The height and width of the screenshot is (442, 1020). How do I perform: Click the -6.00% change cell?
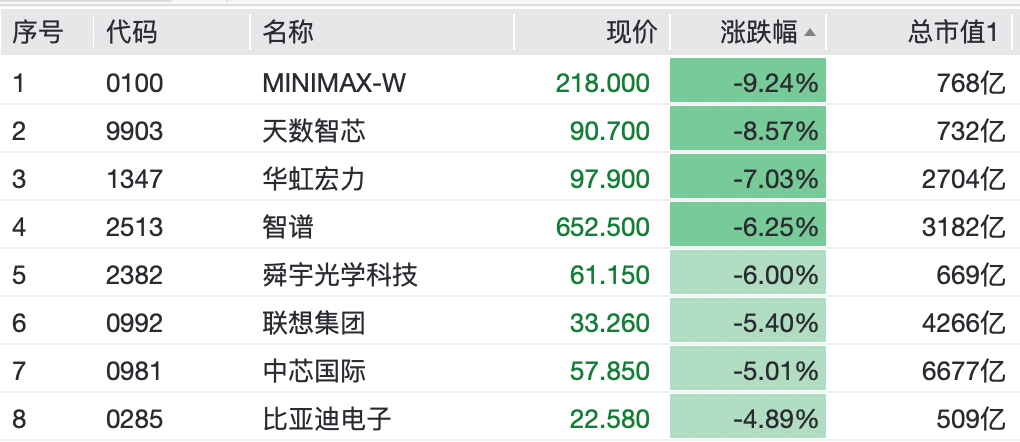tap(748, 272)
